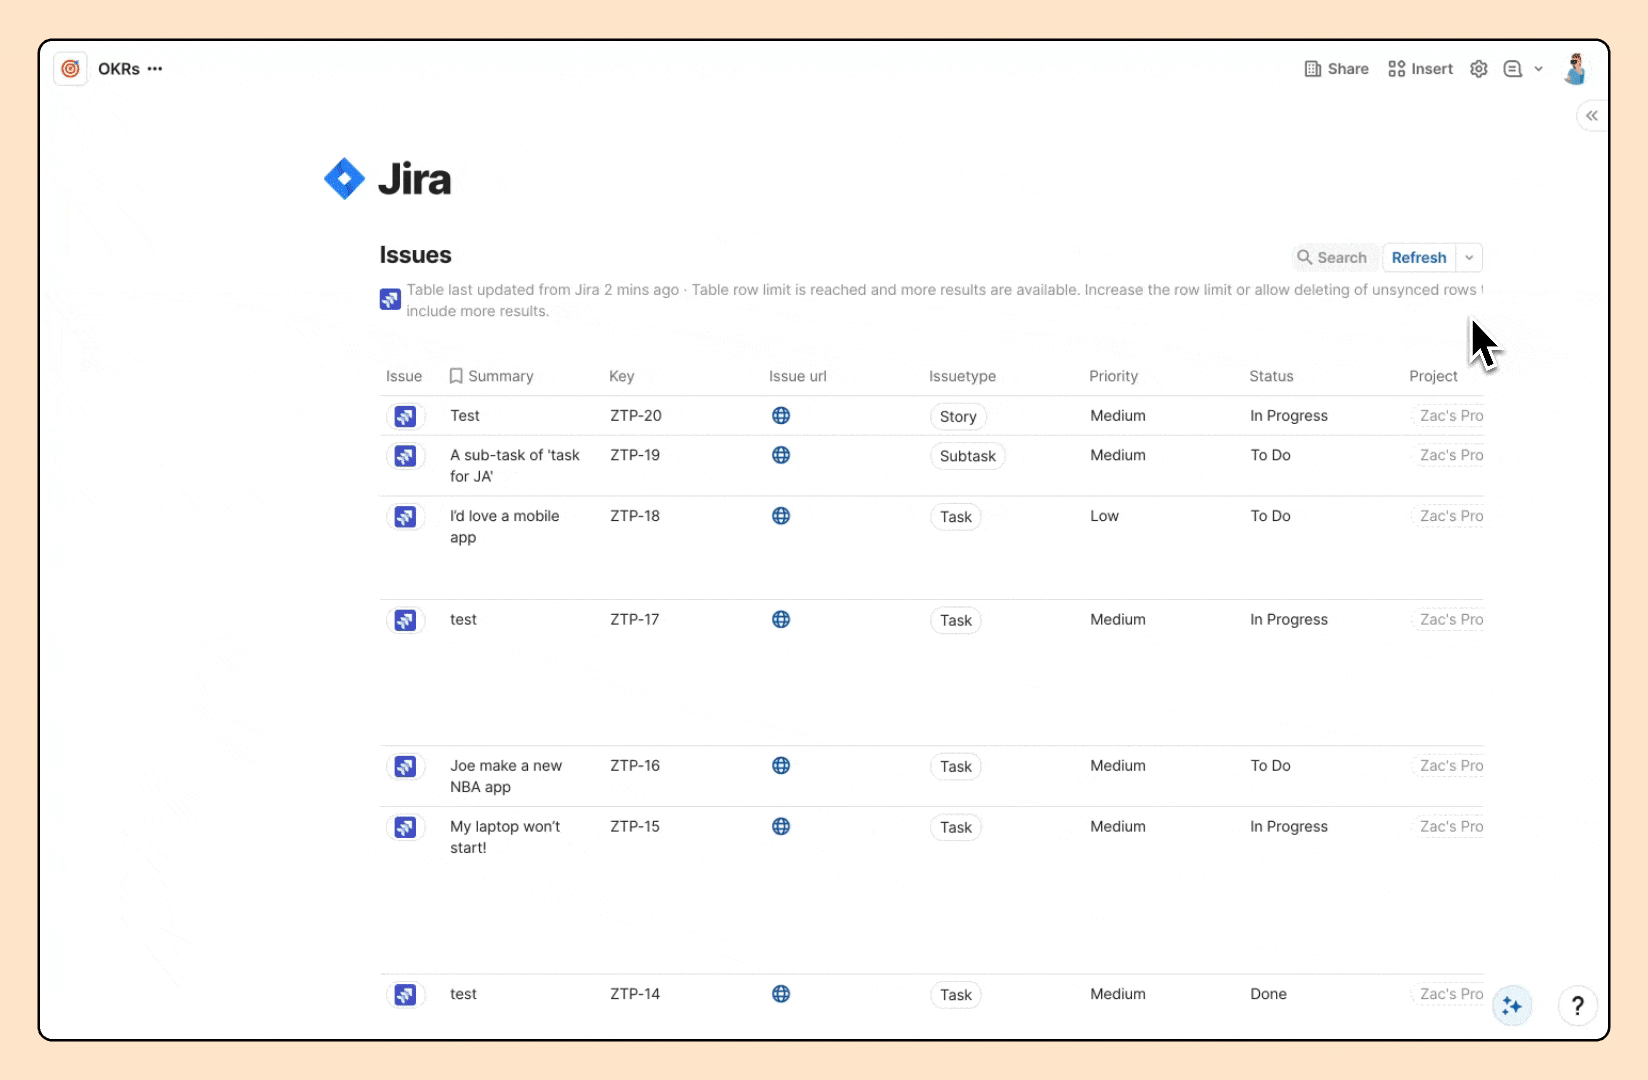Open the issue icon for ZTP-19
1648x1080 pixels.
click(405, 456)
